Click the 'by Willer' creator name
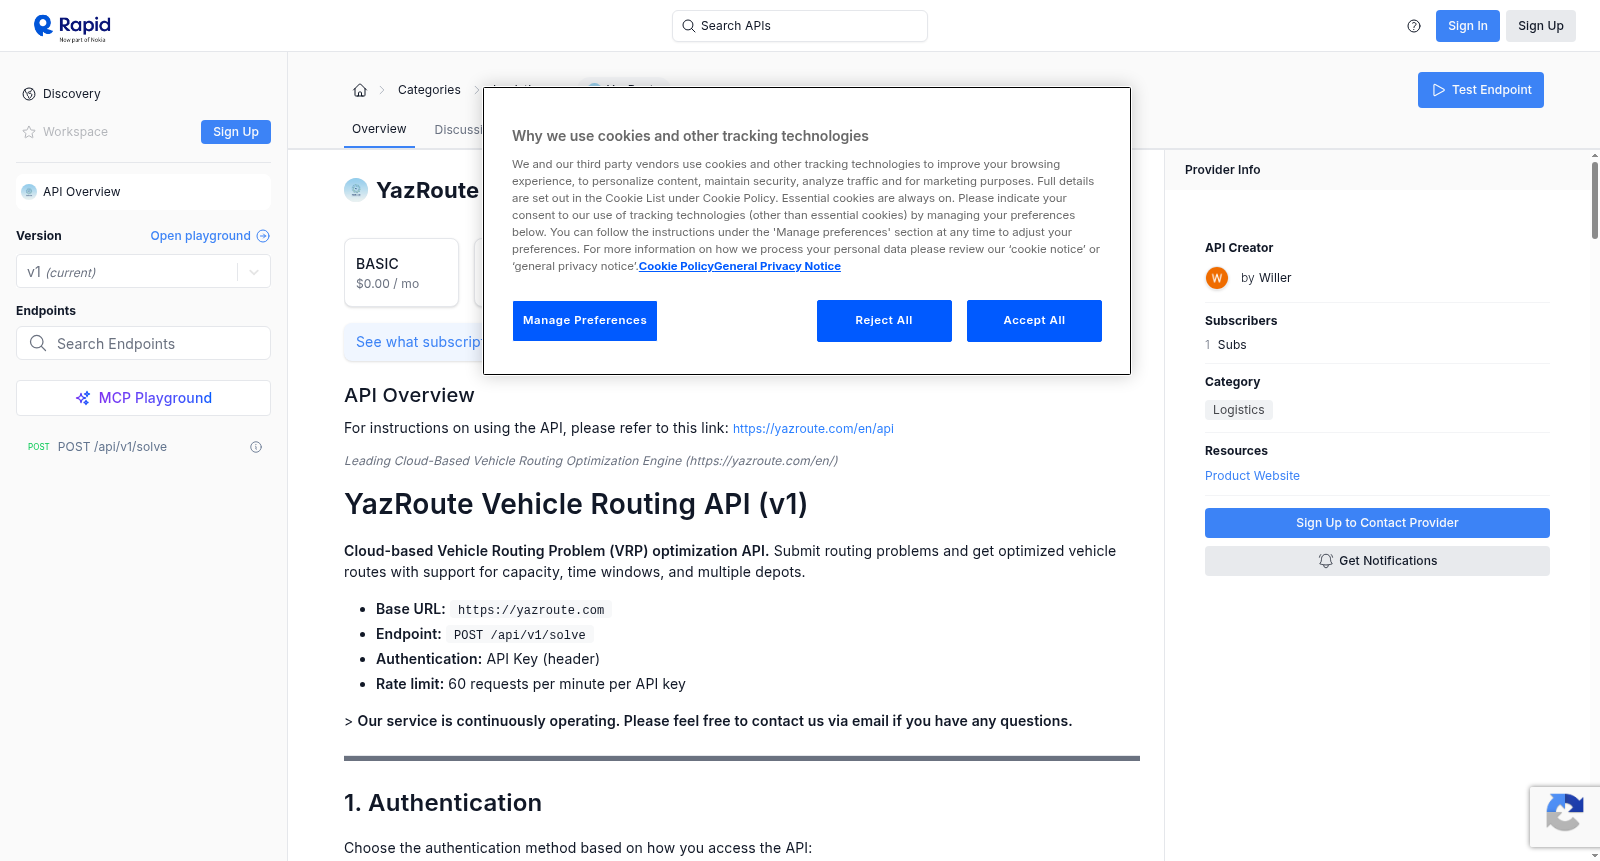This screenshot has height=861, width=1600. click(x=1266, y=278)
